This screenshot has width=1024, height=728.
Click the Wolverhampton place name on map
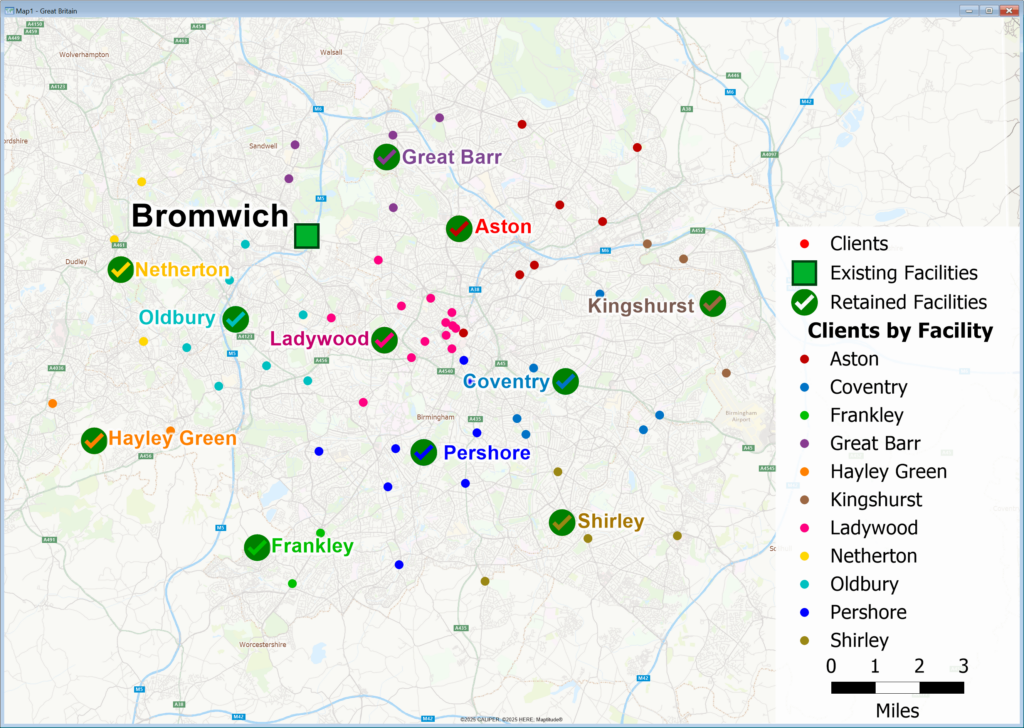click(x=84, y=55)
